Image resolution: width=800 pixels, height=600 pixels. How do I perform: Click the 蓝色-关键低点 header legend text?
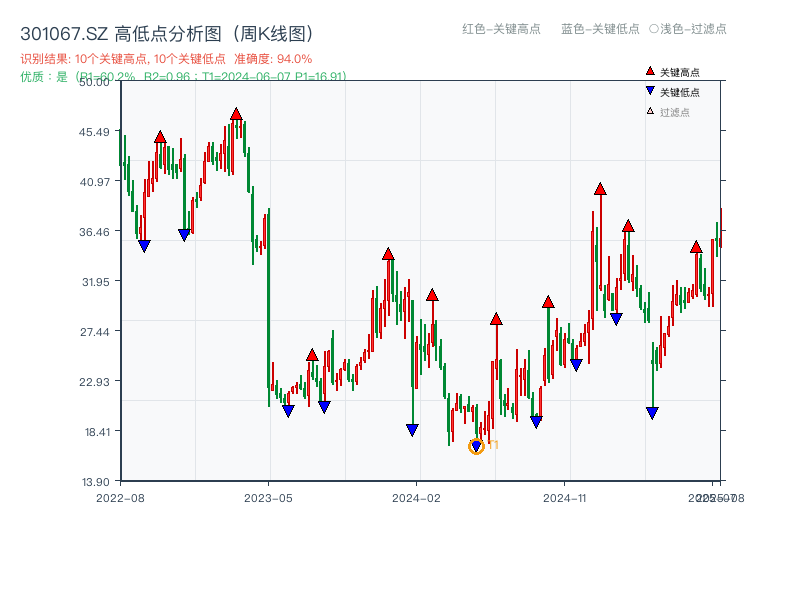[x=600, y=29]
